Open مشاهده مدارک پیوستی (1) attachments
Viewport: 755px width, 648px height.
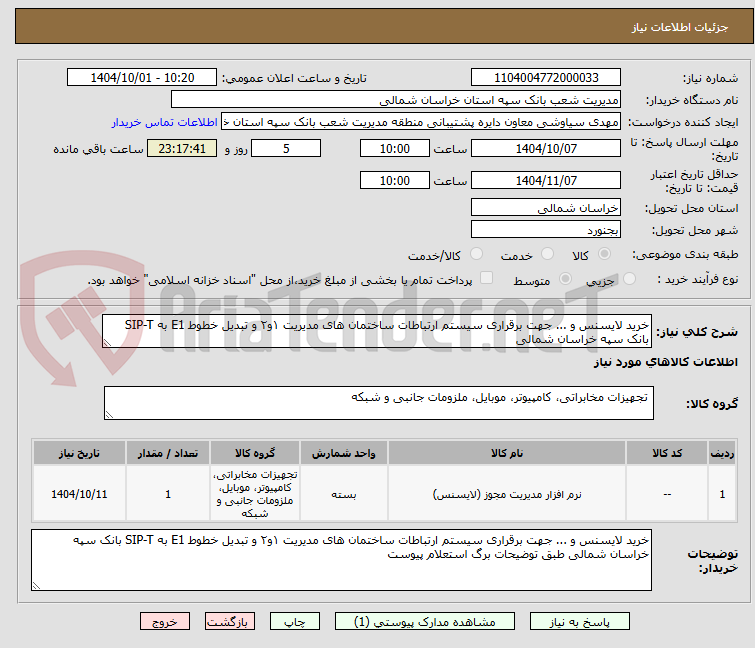(x=424, y=622)
